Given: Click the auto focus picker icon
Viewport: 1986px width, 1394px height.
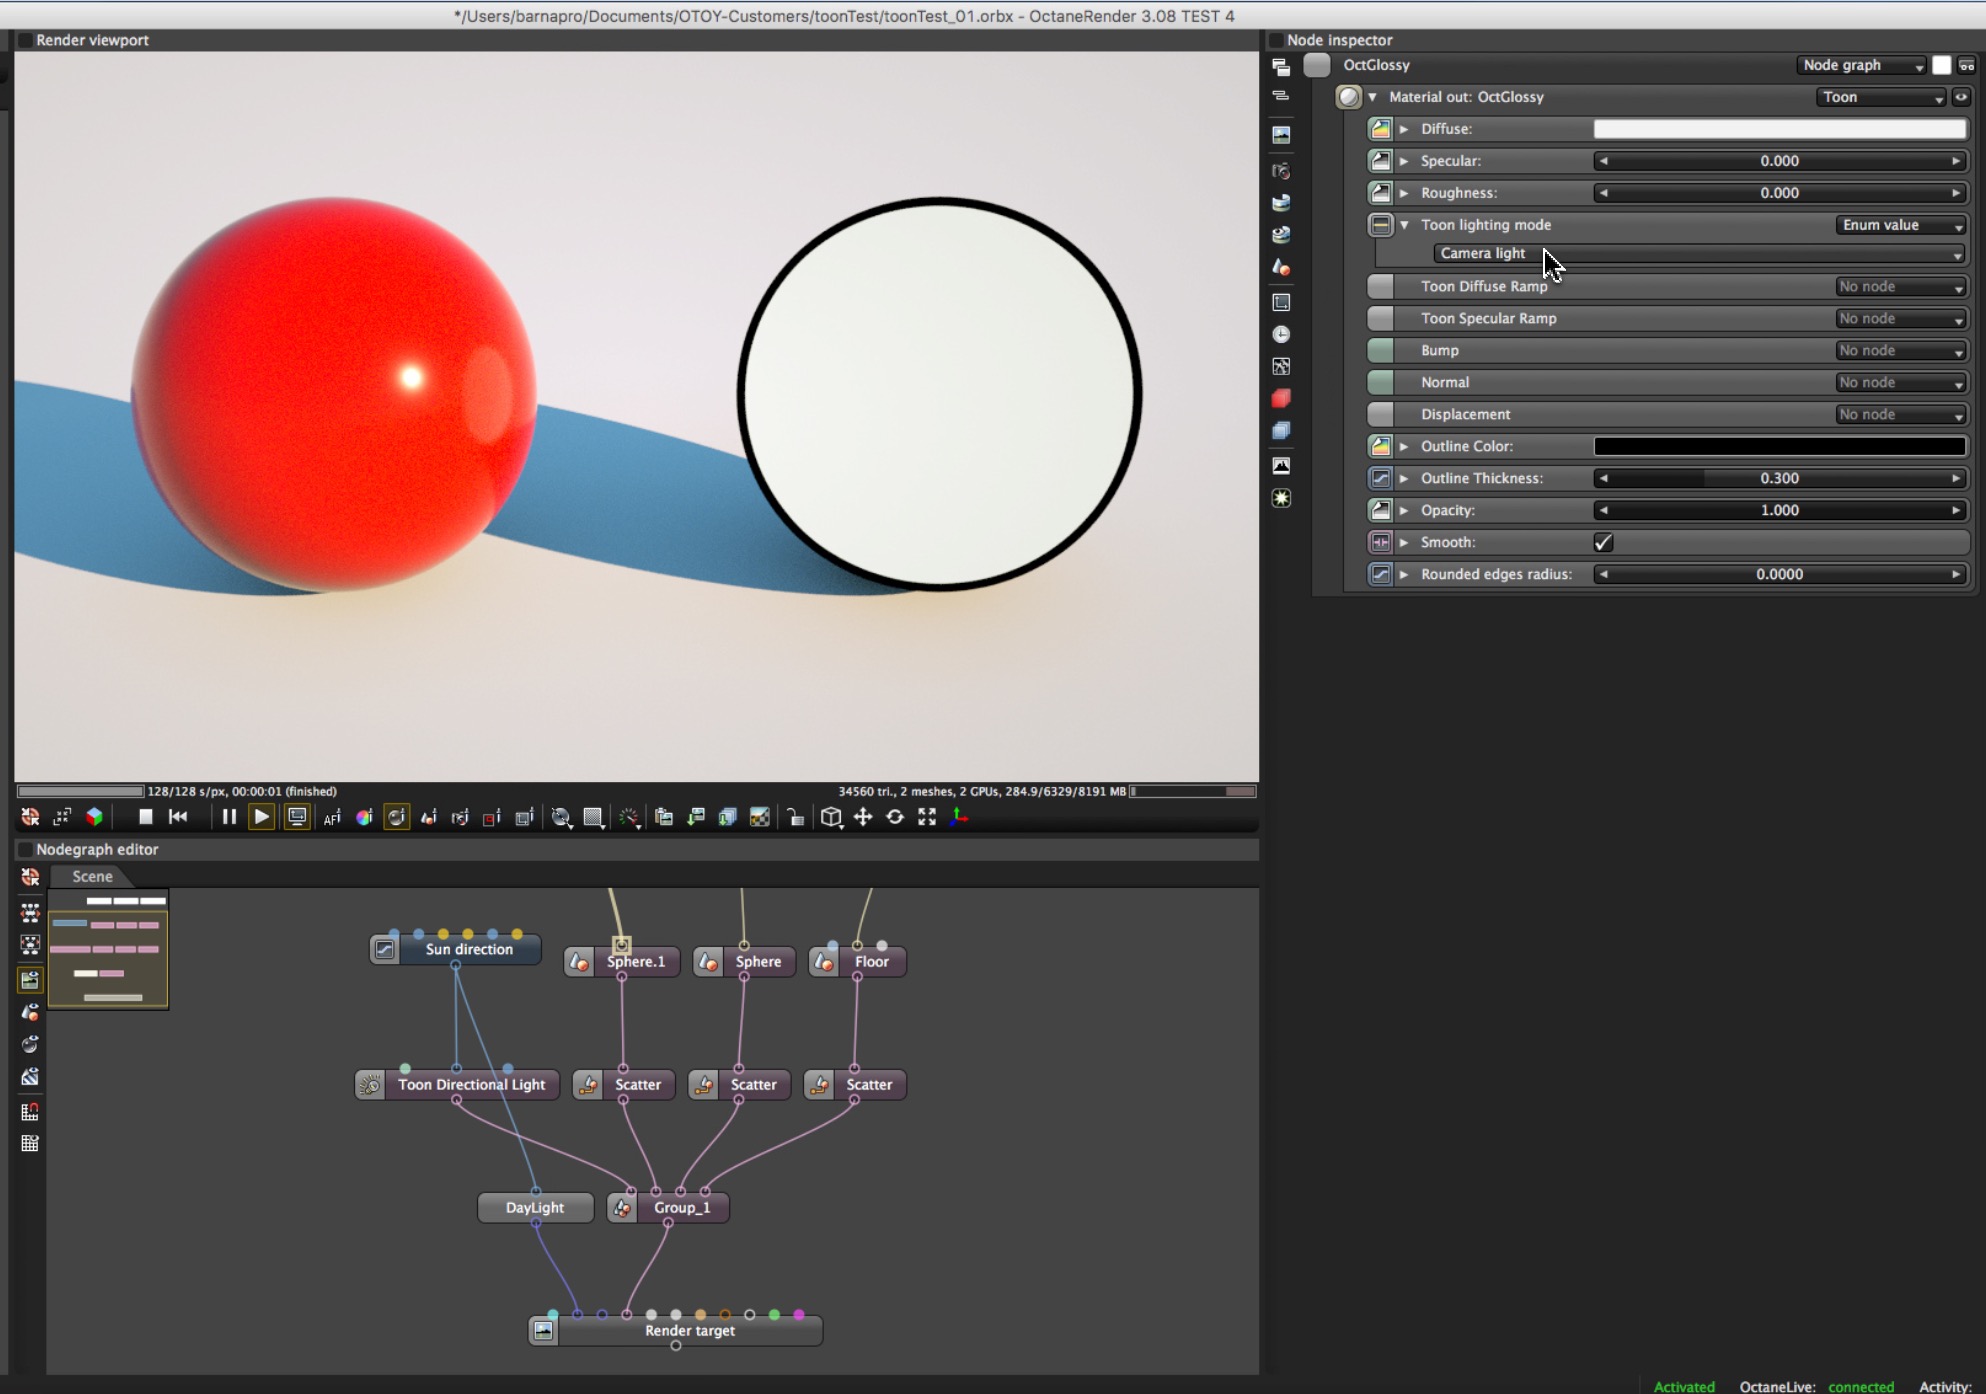Looking at the screenshot, I should click(x=332, y=818).
